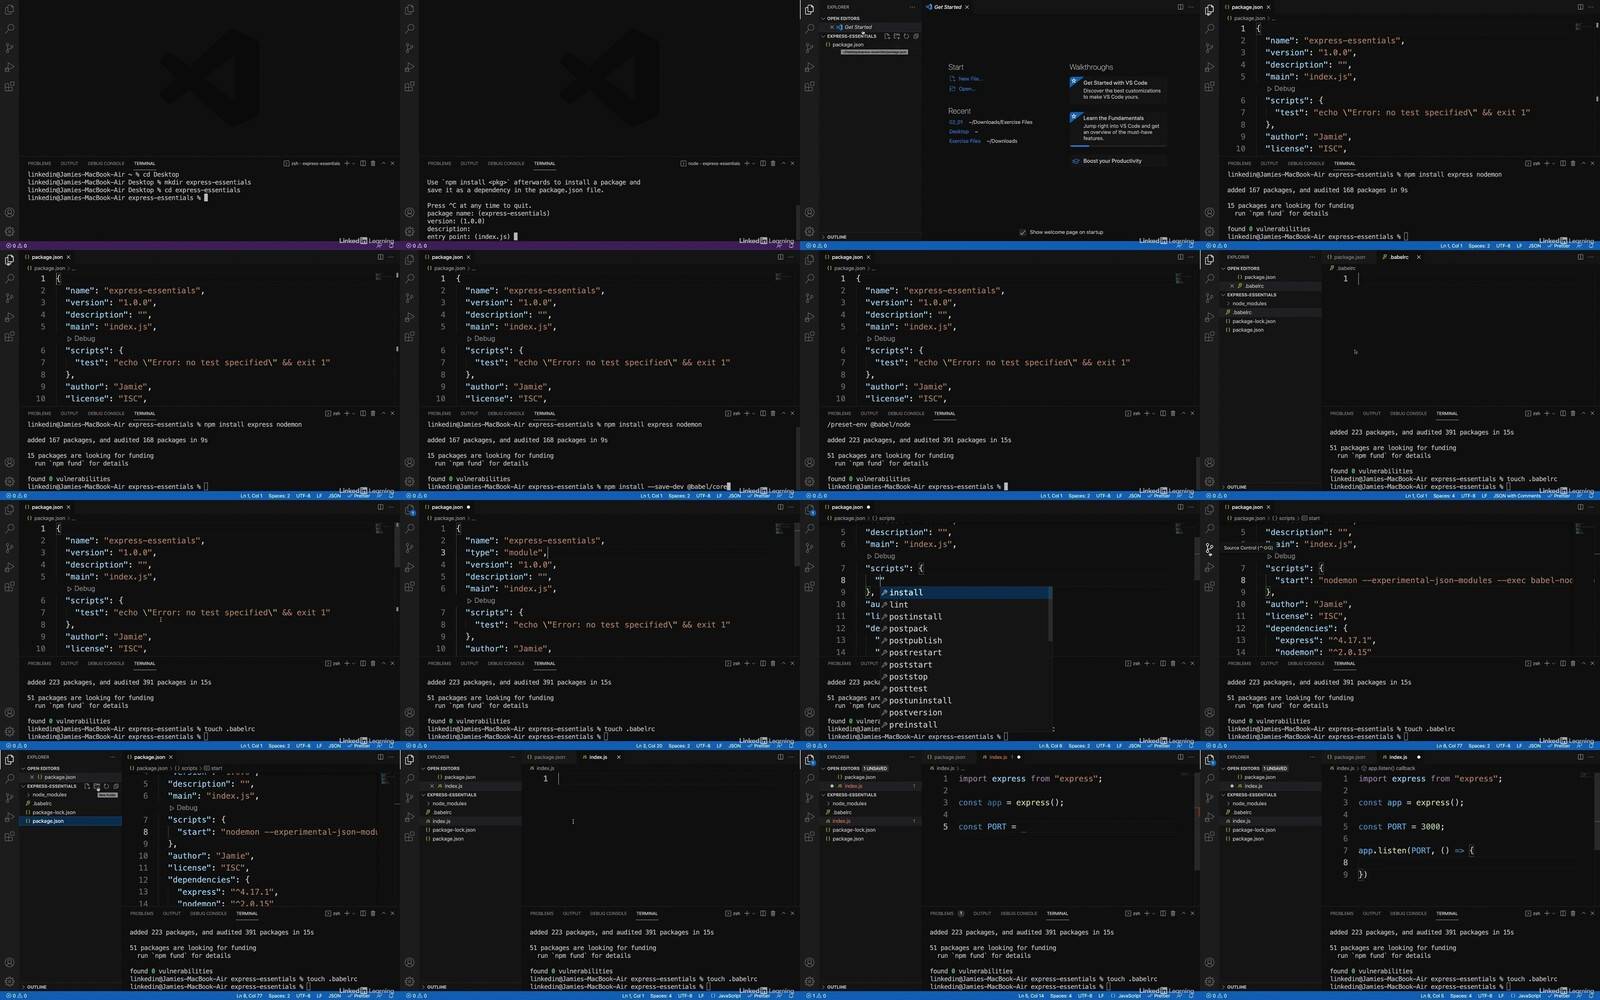Open Search view beside the Get Started page
This screenshot has height=1000, width=1600.
(809, 28)
